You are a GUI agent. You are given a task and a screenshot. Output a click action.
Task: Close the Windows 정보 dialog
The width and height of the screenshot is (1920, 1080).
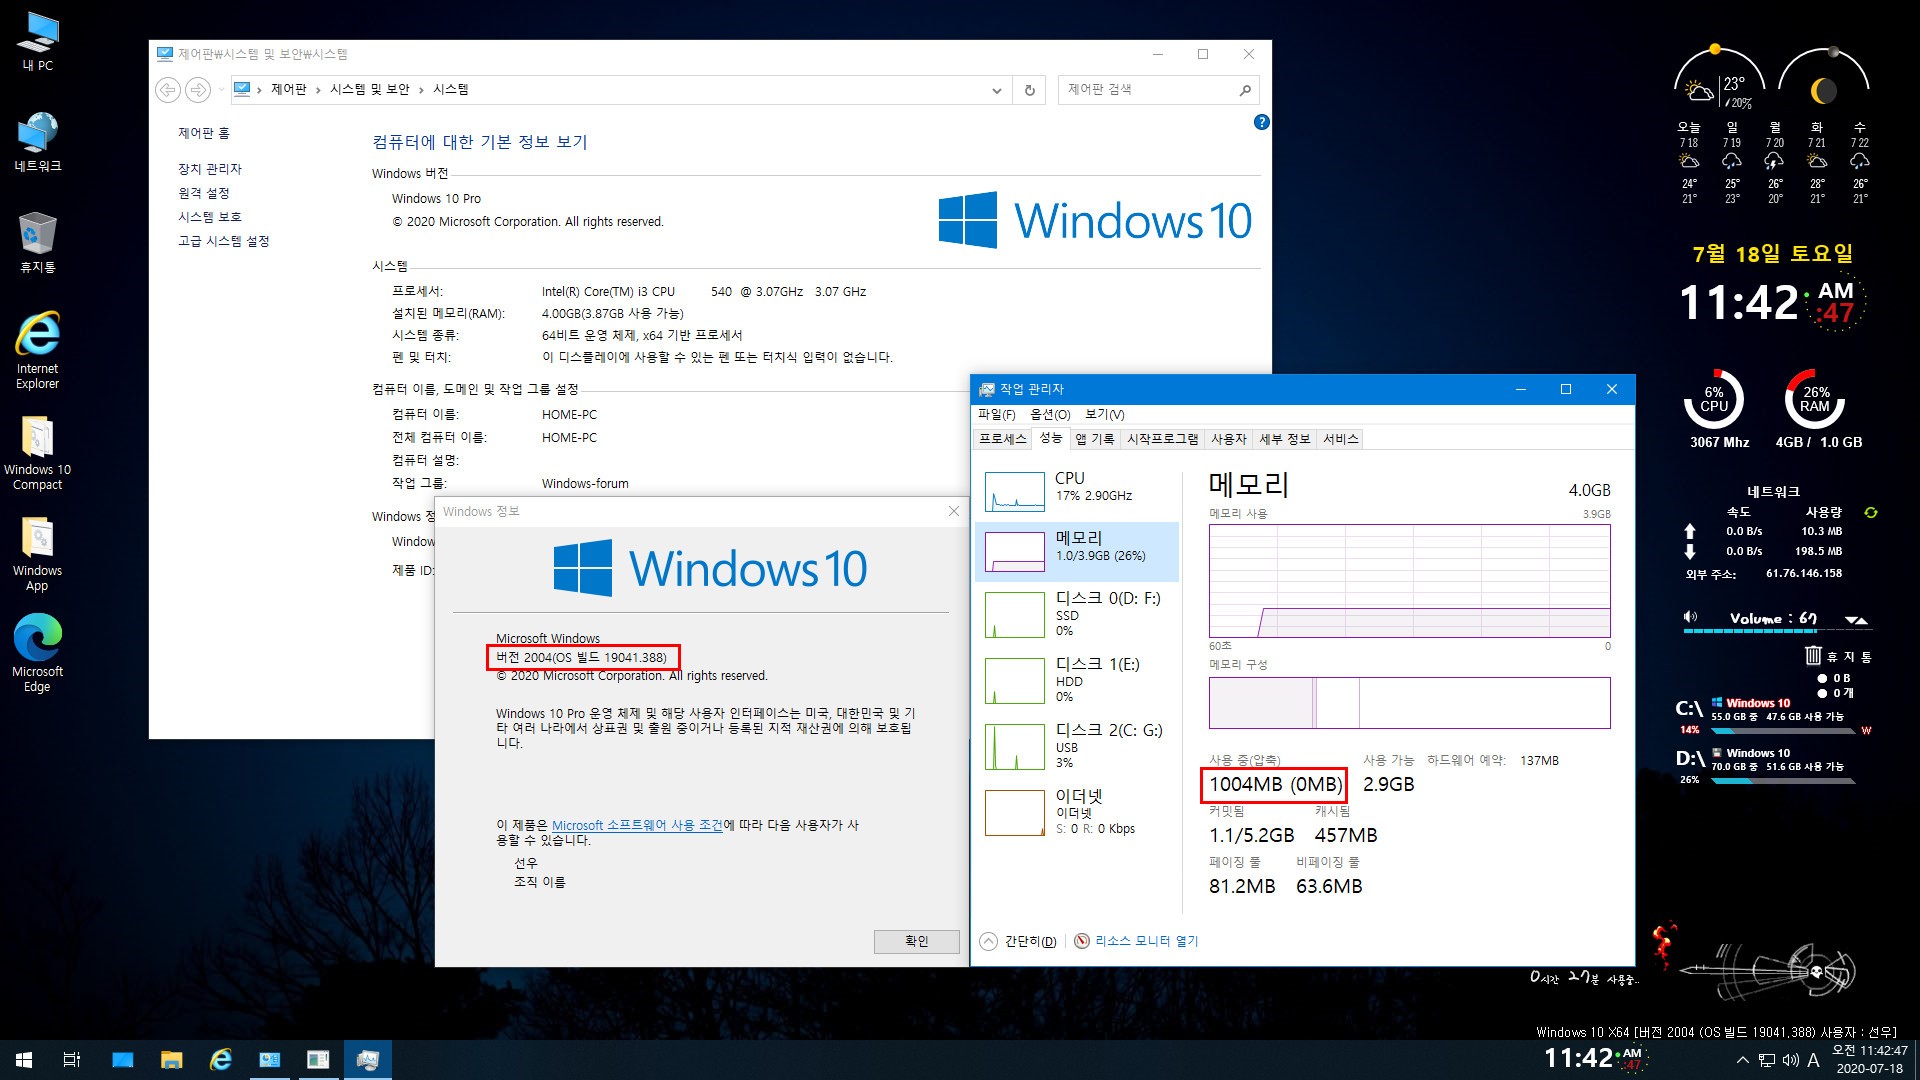click(x=953, y=511)
